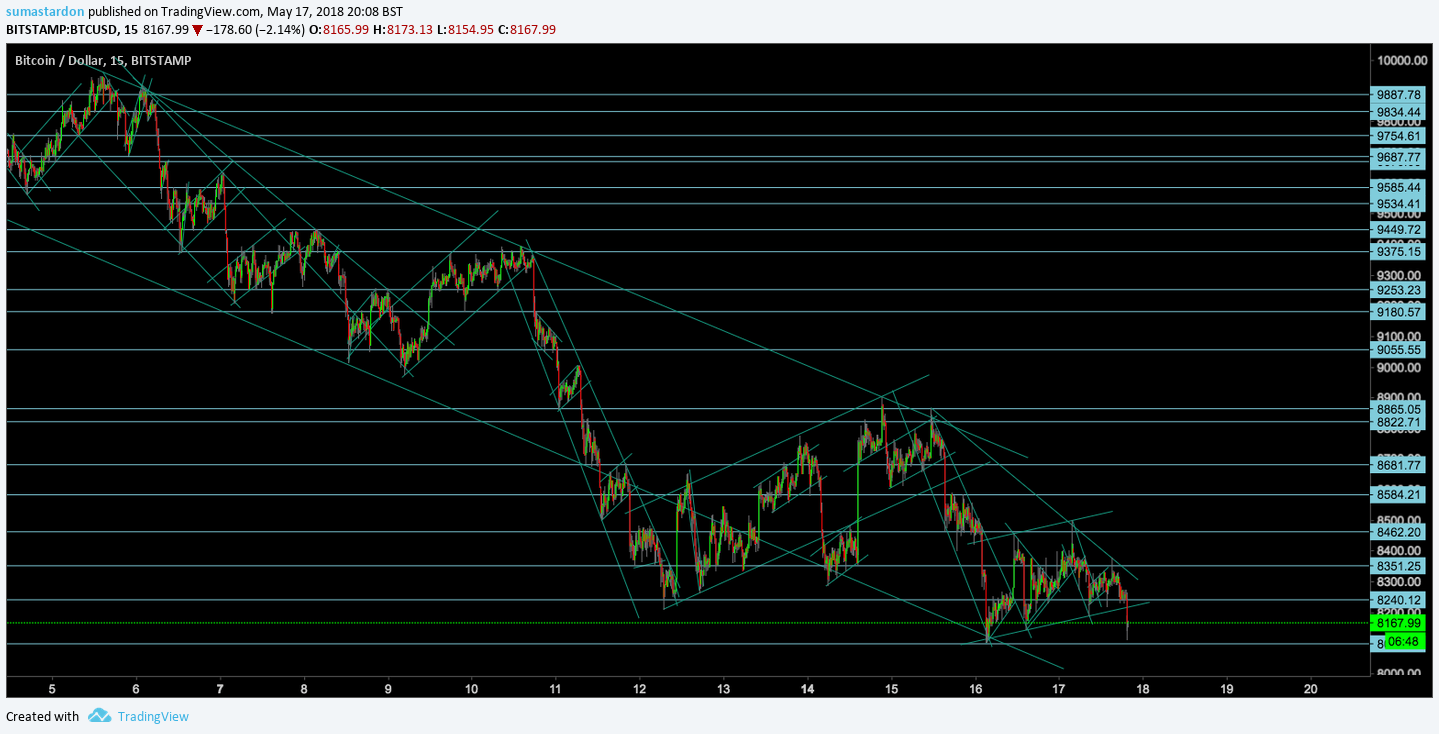Select the 9180.57 price level label

1399,312
